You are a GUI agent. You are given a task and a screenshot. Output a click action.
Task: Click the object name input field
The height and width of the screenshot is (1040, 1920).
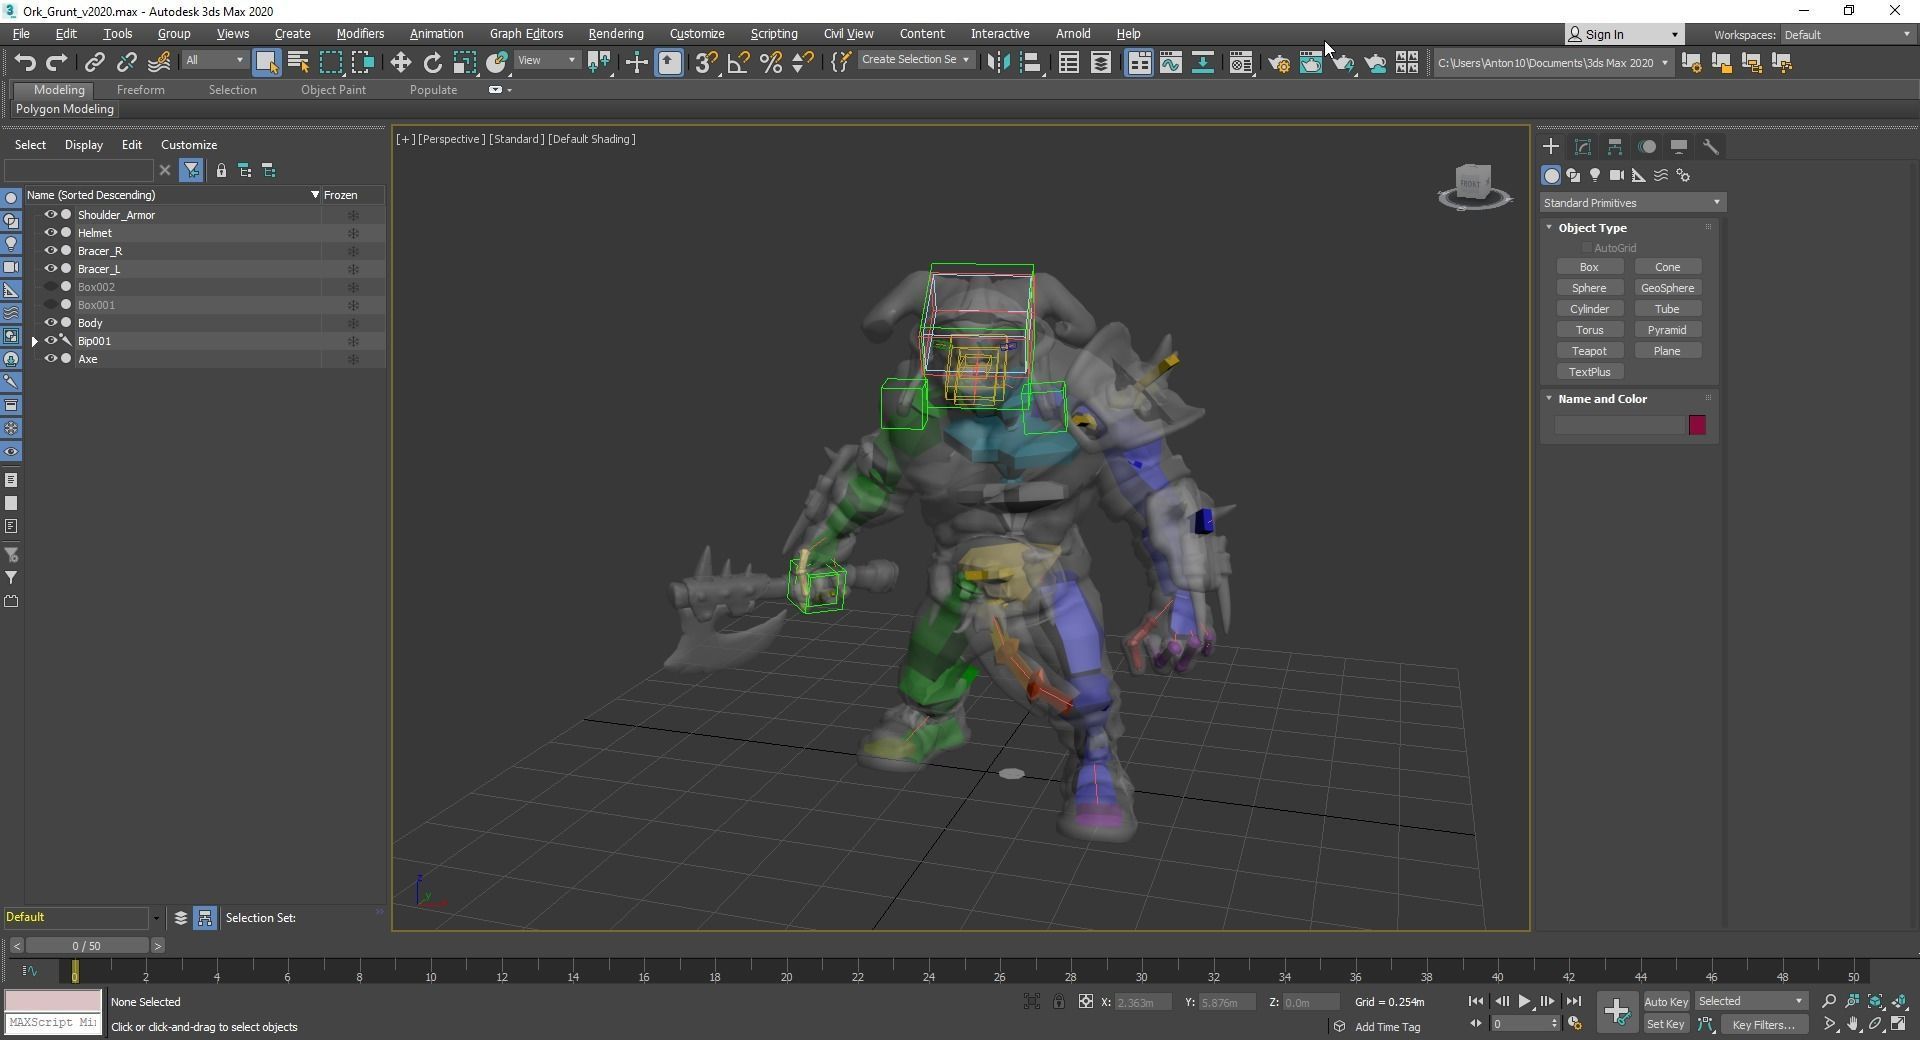(1620, 426)
